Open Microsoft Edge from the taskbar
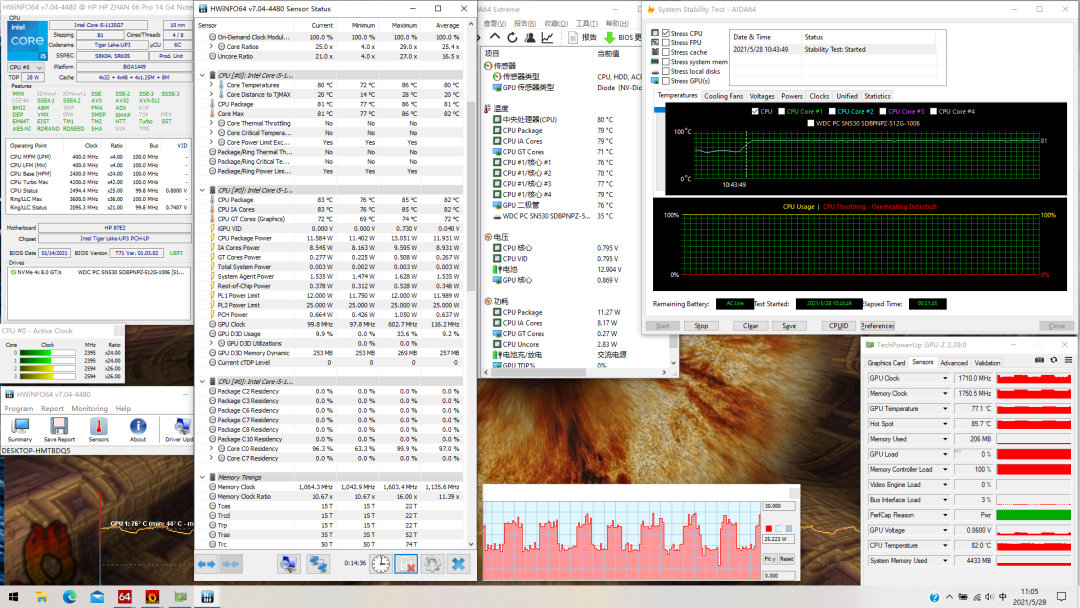Screen dimensions: 1080x608 click(x=70, y=597)
